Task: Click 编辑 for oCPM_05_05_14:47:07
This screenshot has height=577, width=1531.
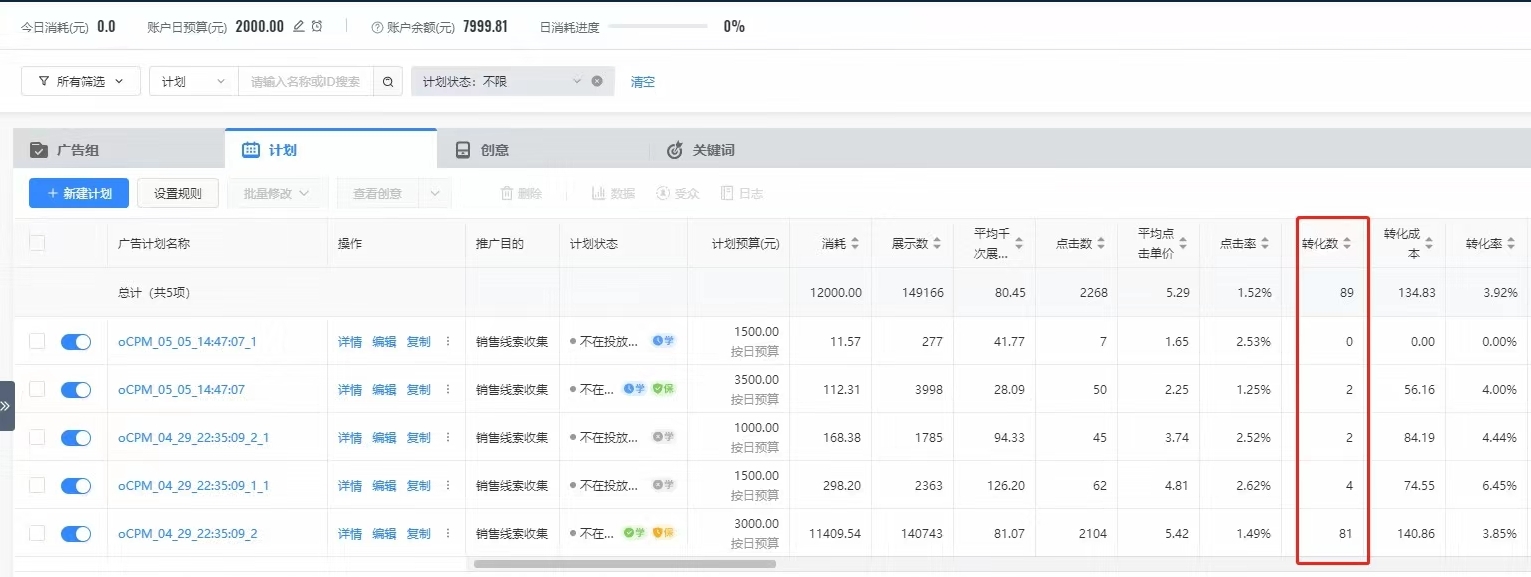Action: click(384, 389)
